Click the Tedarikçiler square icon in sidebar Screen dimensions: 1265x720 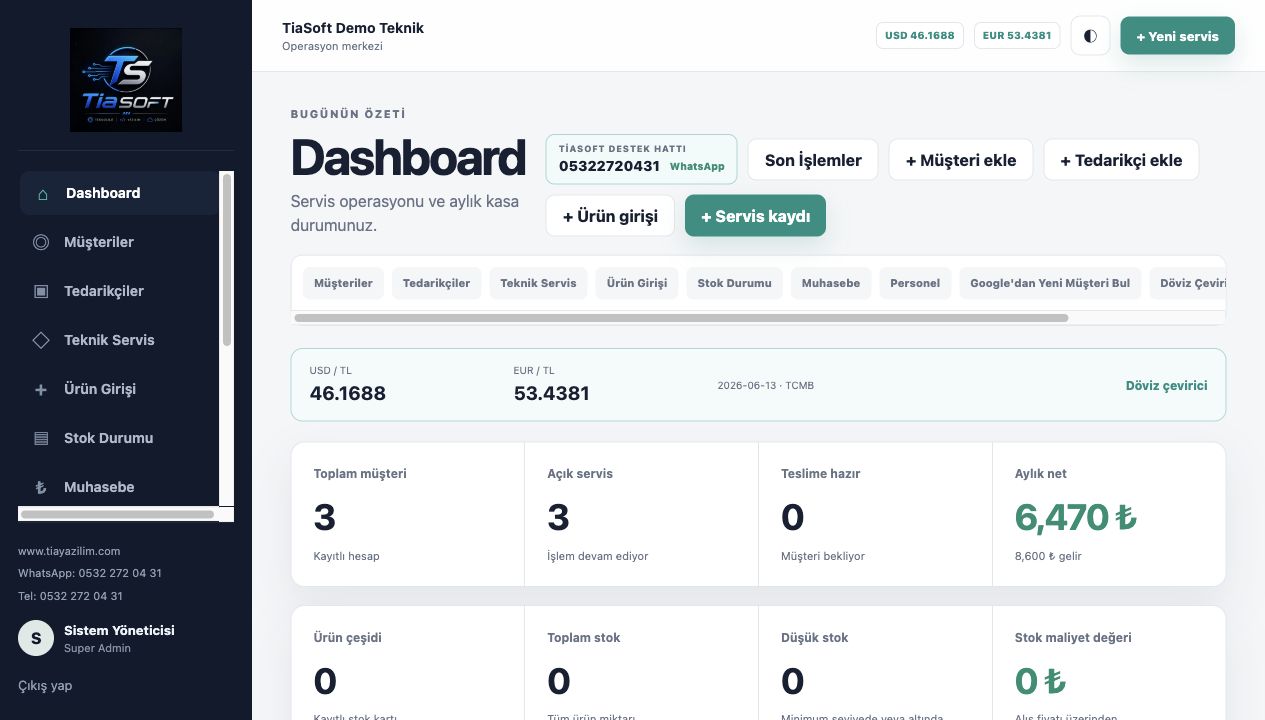41,291
